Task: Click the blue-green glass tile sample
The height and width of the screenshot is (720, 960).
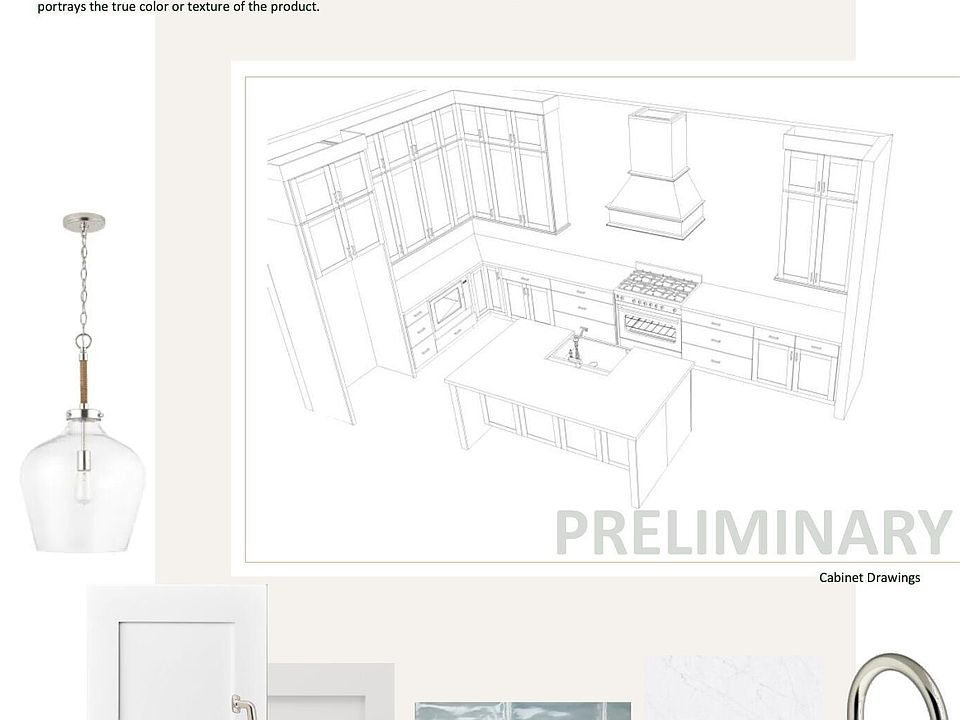Action: click(x=522, y=711)
